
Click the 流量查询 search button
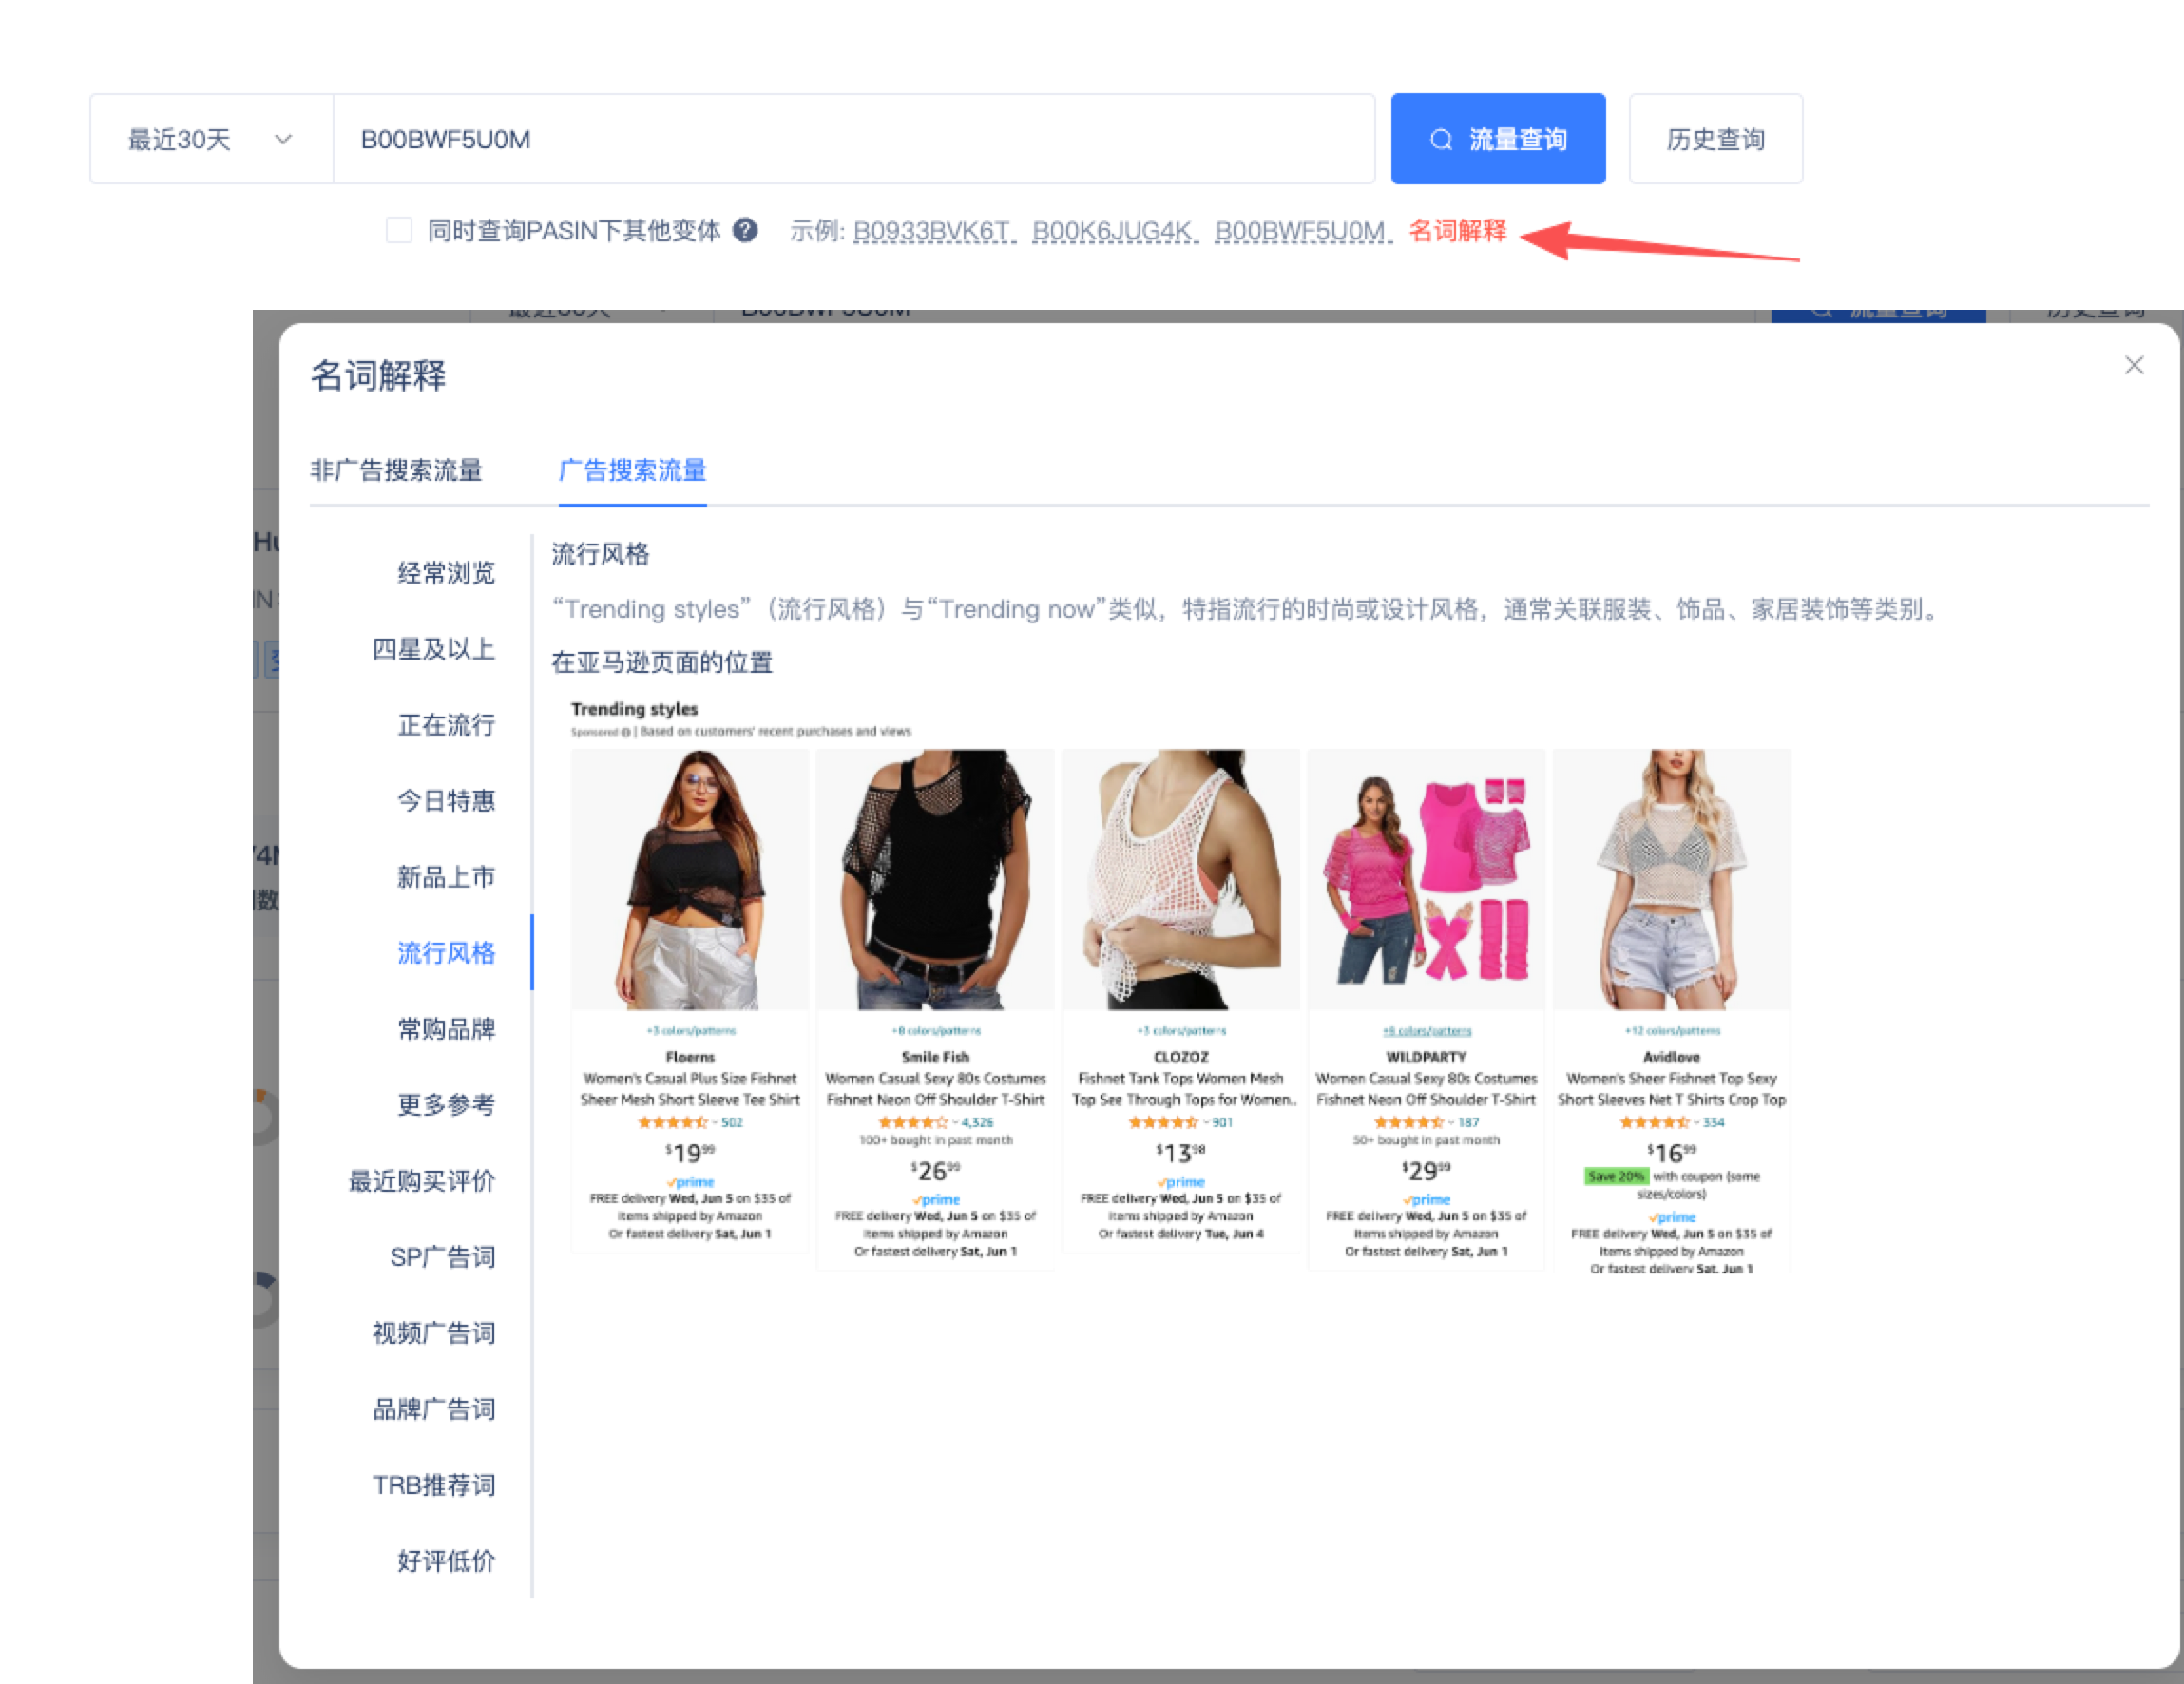[x=1497, y=139]
